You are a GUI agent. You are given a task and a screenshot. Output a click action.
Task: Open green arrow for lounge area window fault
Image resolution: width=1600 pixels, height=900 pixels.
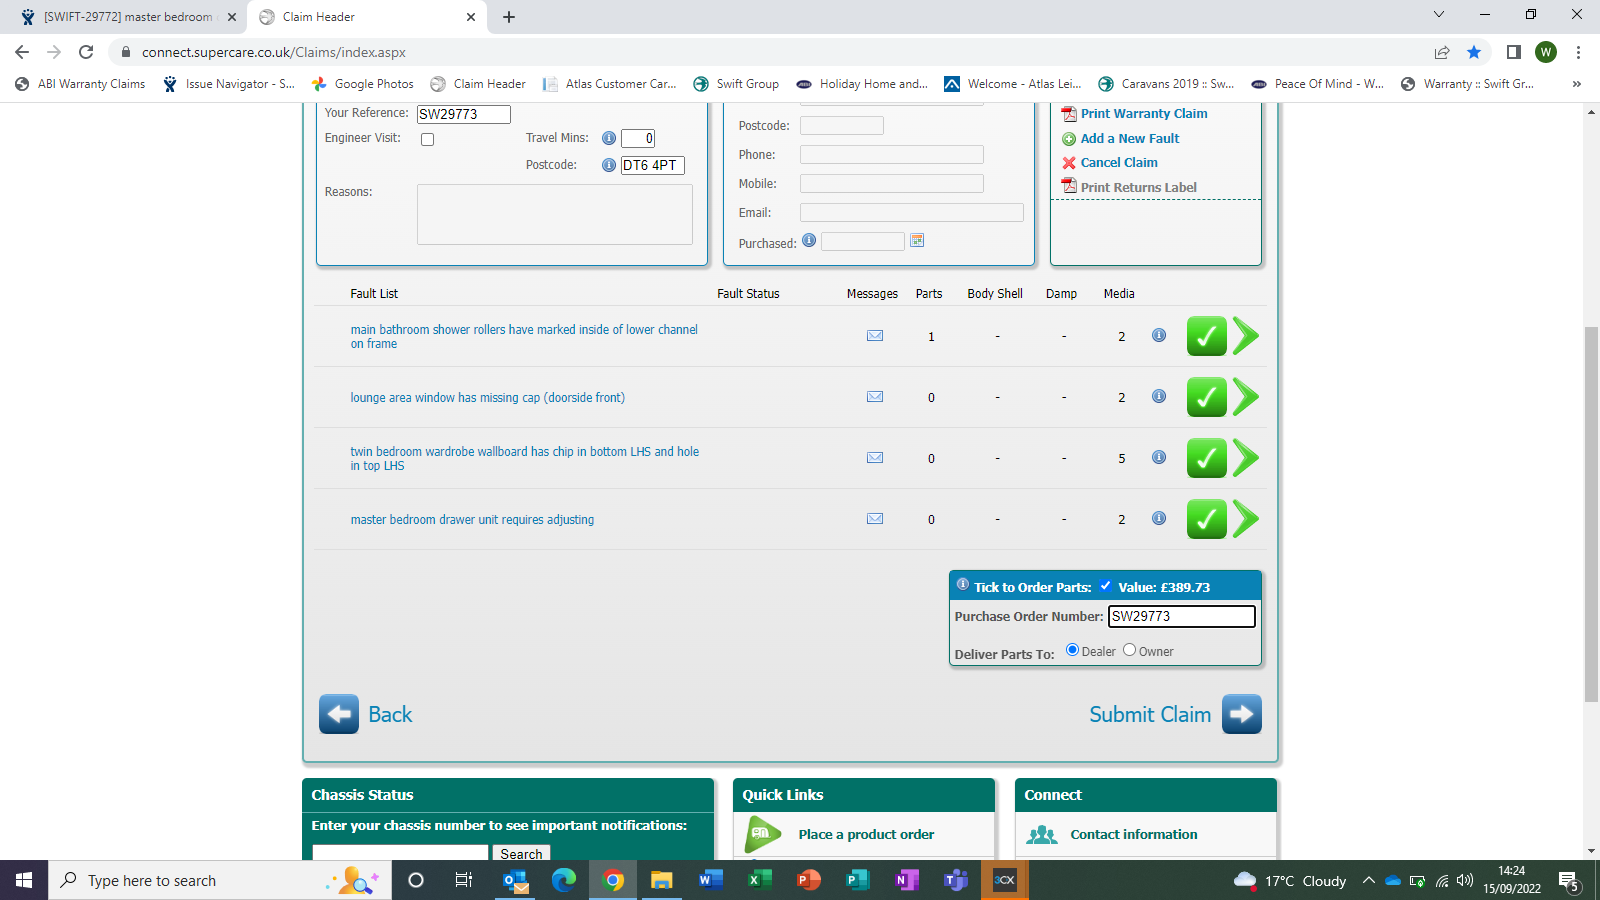(1245, 397)
